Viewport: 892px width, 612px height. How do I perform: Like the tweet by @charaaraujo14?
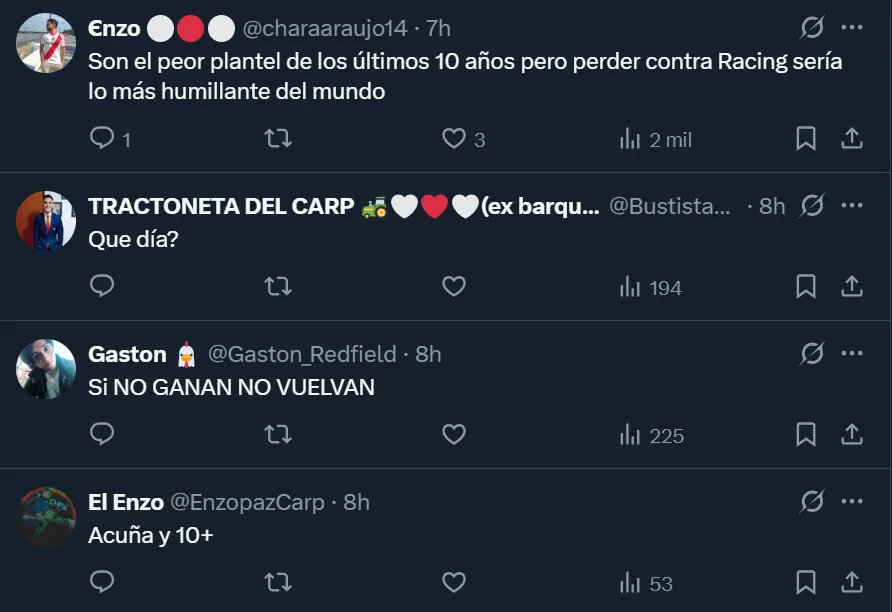[455, 139]
